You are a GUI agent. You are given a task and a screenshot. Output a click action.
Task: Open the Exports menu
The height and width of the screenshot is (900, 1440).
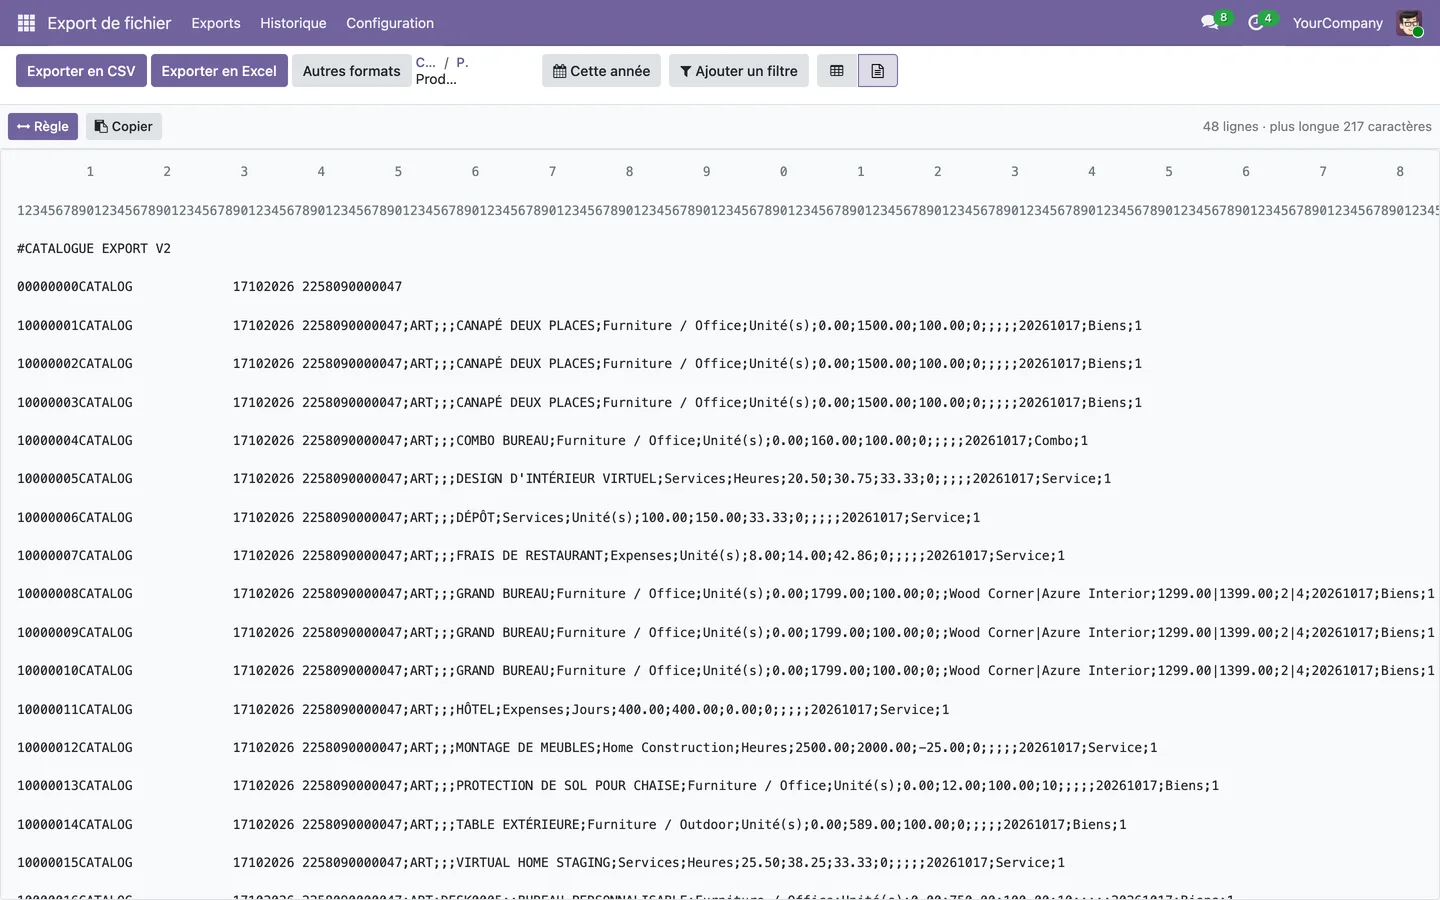point(216,23)
